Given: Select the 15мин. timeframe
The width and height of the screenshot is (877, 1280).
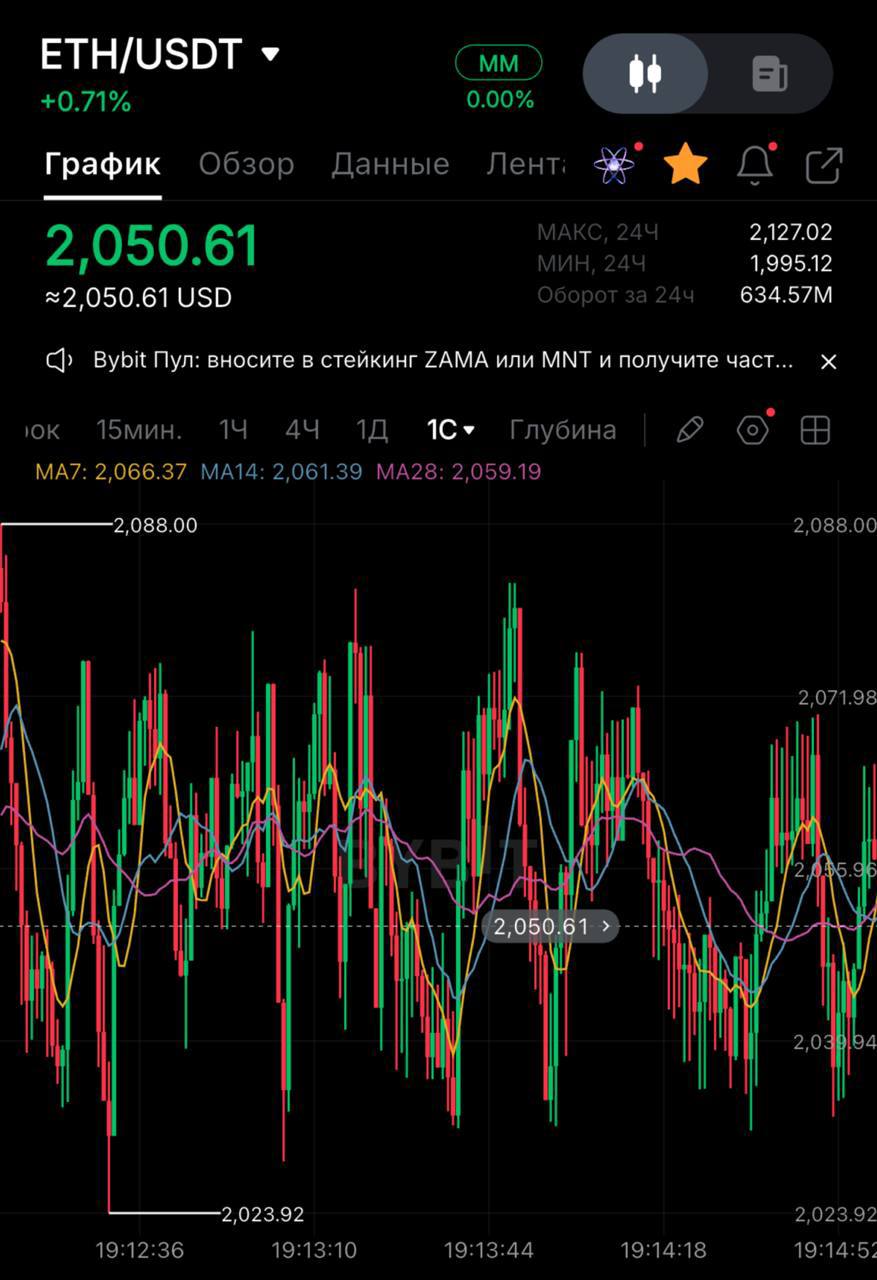Looking at the screenshot, I should click(x=139, y=430).
